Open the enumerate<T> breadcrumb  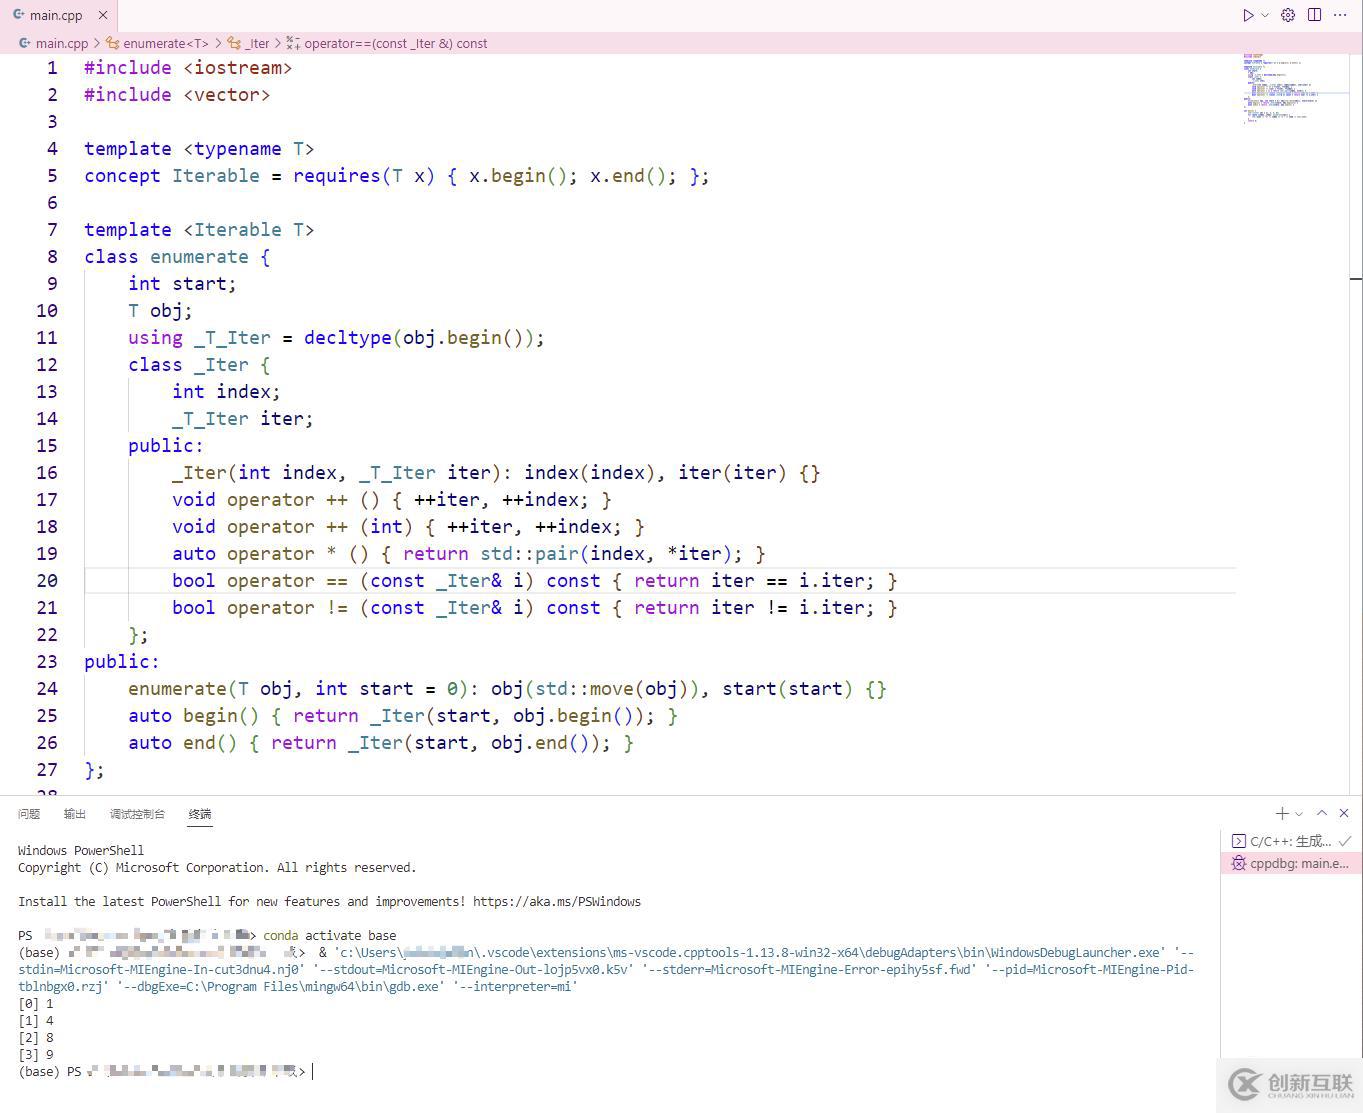pyautogui.click(x=166, y=43)
